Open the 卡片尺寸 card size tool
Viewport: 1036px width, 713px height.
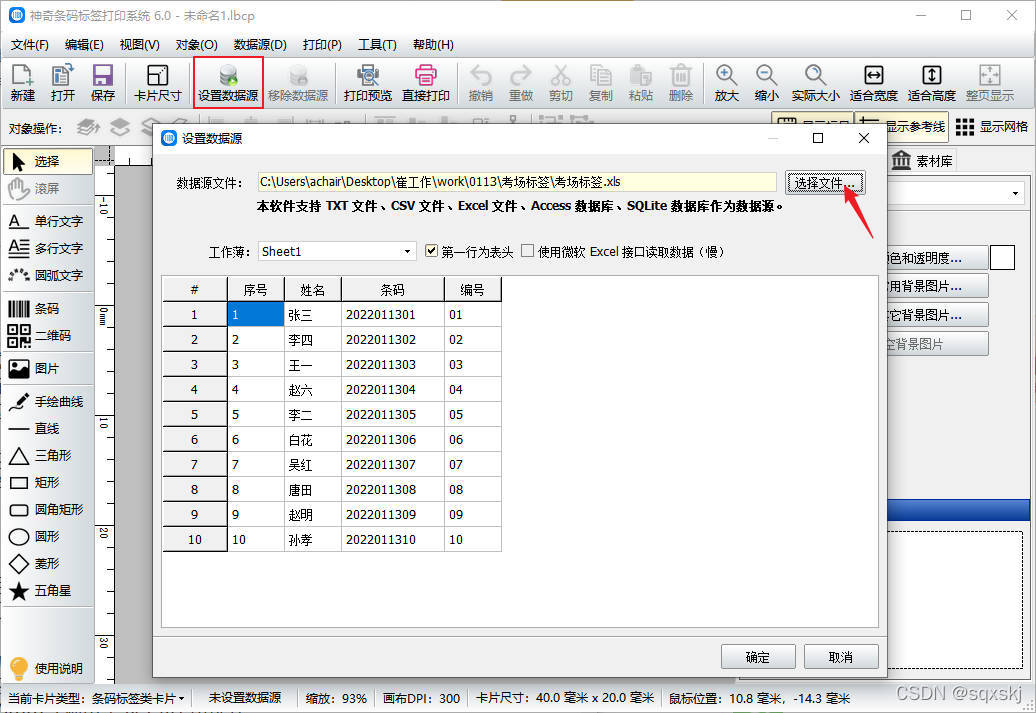(x=157, y=83)
